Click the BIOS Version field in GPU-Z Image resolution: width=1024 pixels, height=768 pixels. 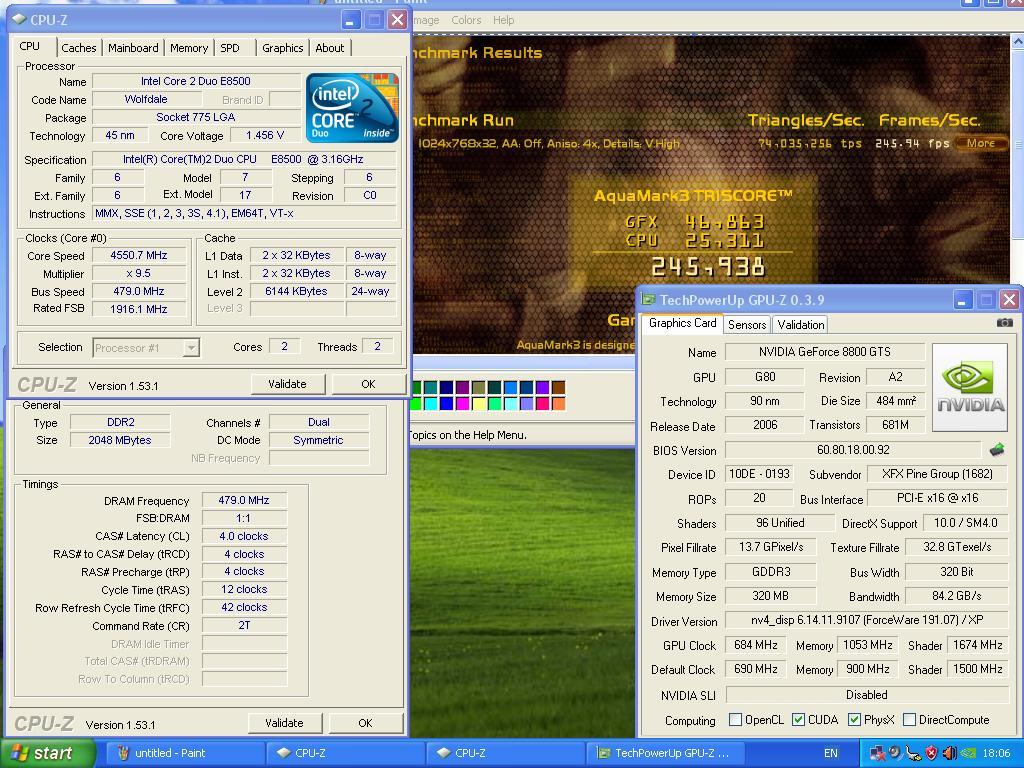pos(853,450)
